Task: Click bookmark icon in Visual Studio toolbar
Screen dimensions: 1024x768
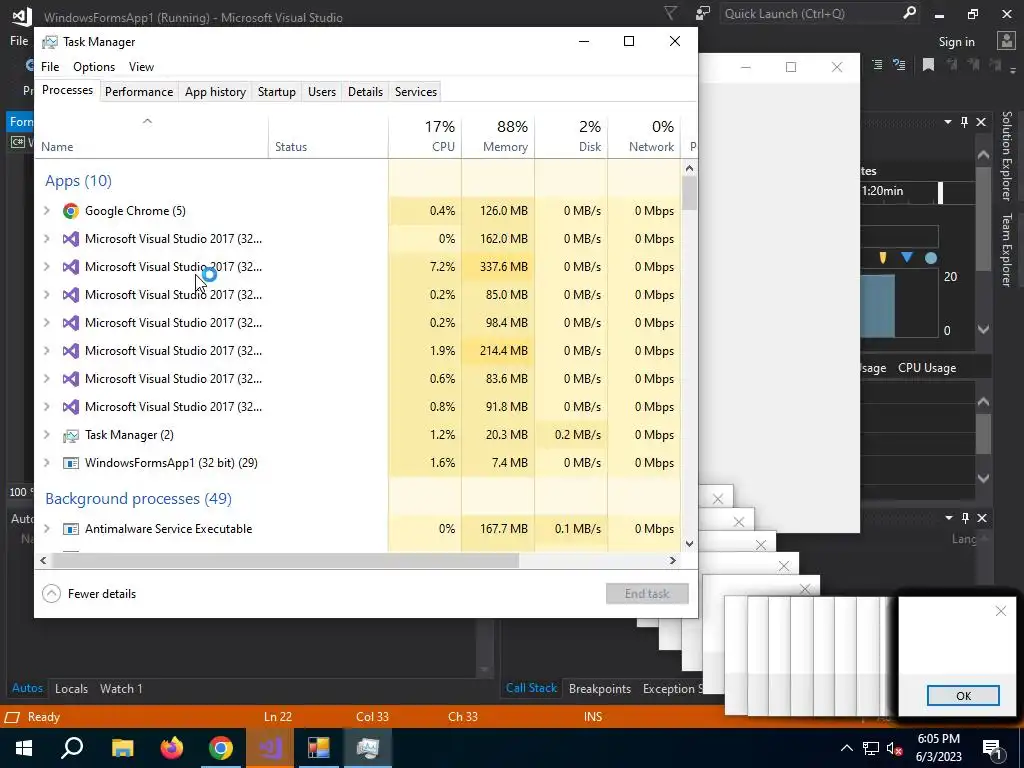Action: (x=928, y=65)
